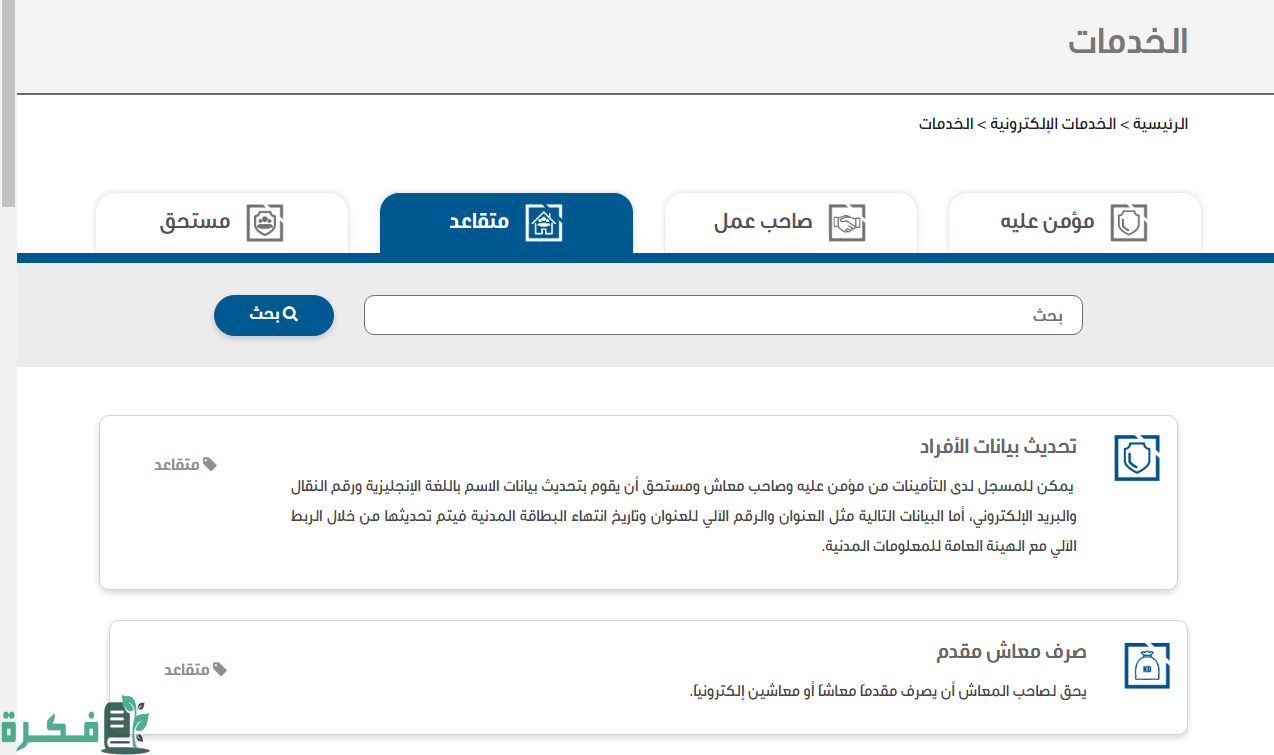Click the money bag icon beside صرف معاش مقدم
The height and width of the screenshot is (755, 1274).
[x=1146, y=665]
